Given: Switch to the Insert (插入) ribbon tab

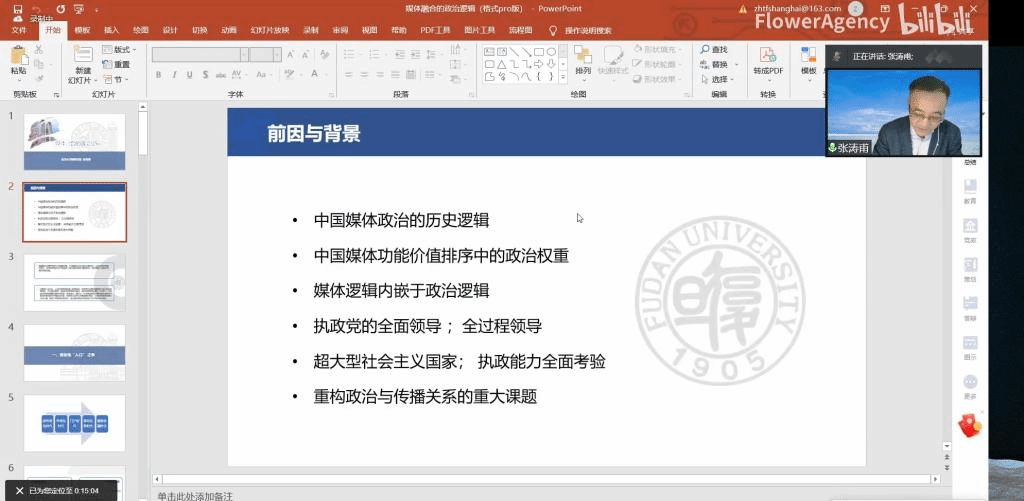Looking at the screenshot, I should point(111,30).
